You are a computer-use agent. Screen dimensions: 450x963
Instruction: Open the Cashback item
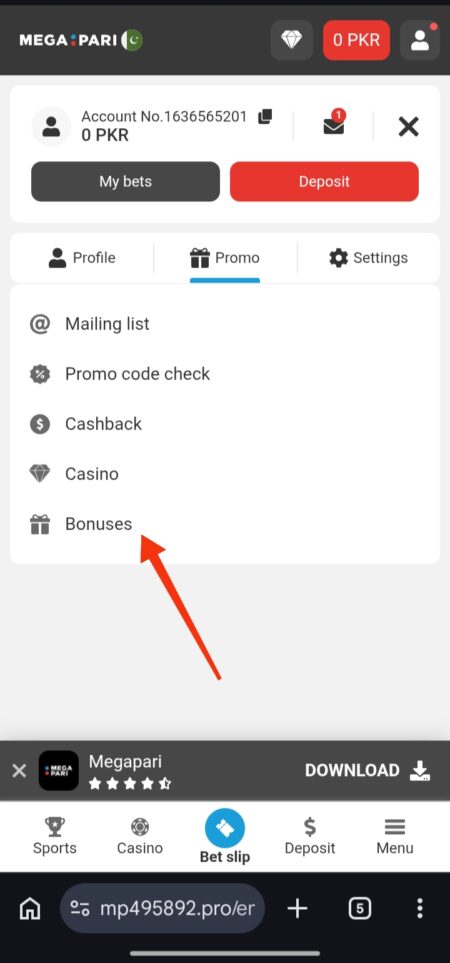[225, 424]
